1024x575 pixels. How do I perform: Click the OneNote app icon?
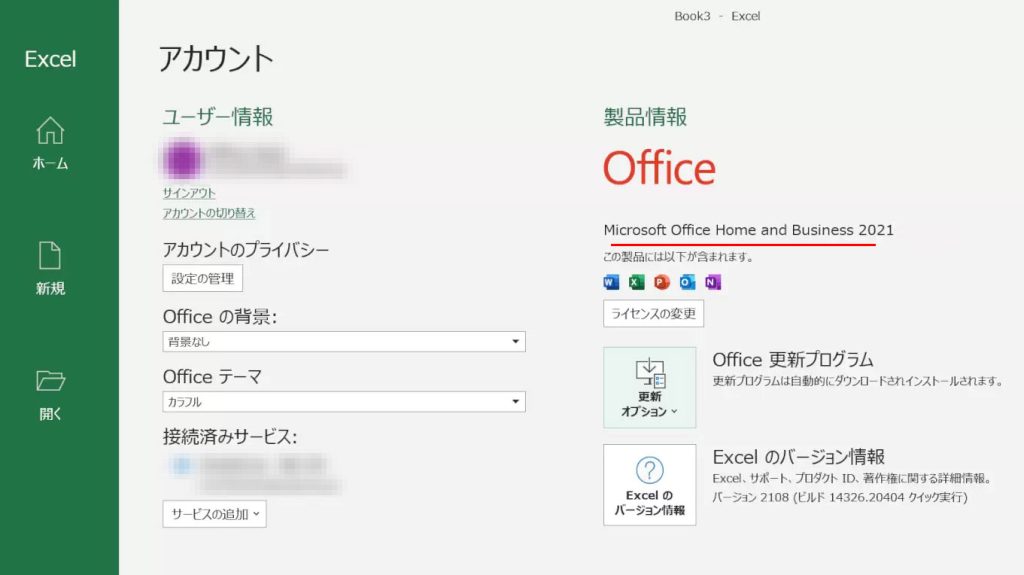coord(712,283)
